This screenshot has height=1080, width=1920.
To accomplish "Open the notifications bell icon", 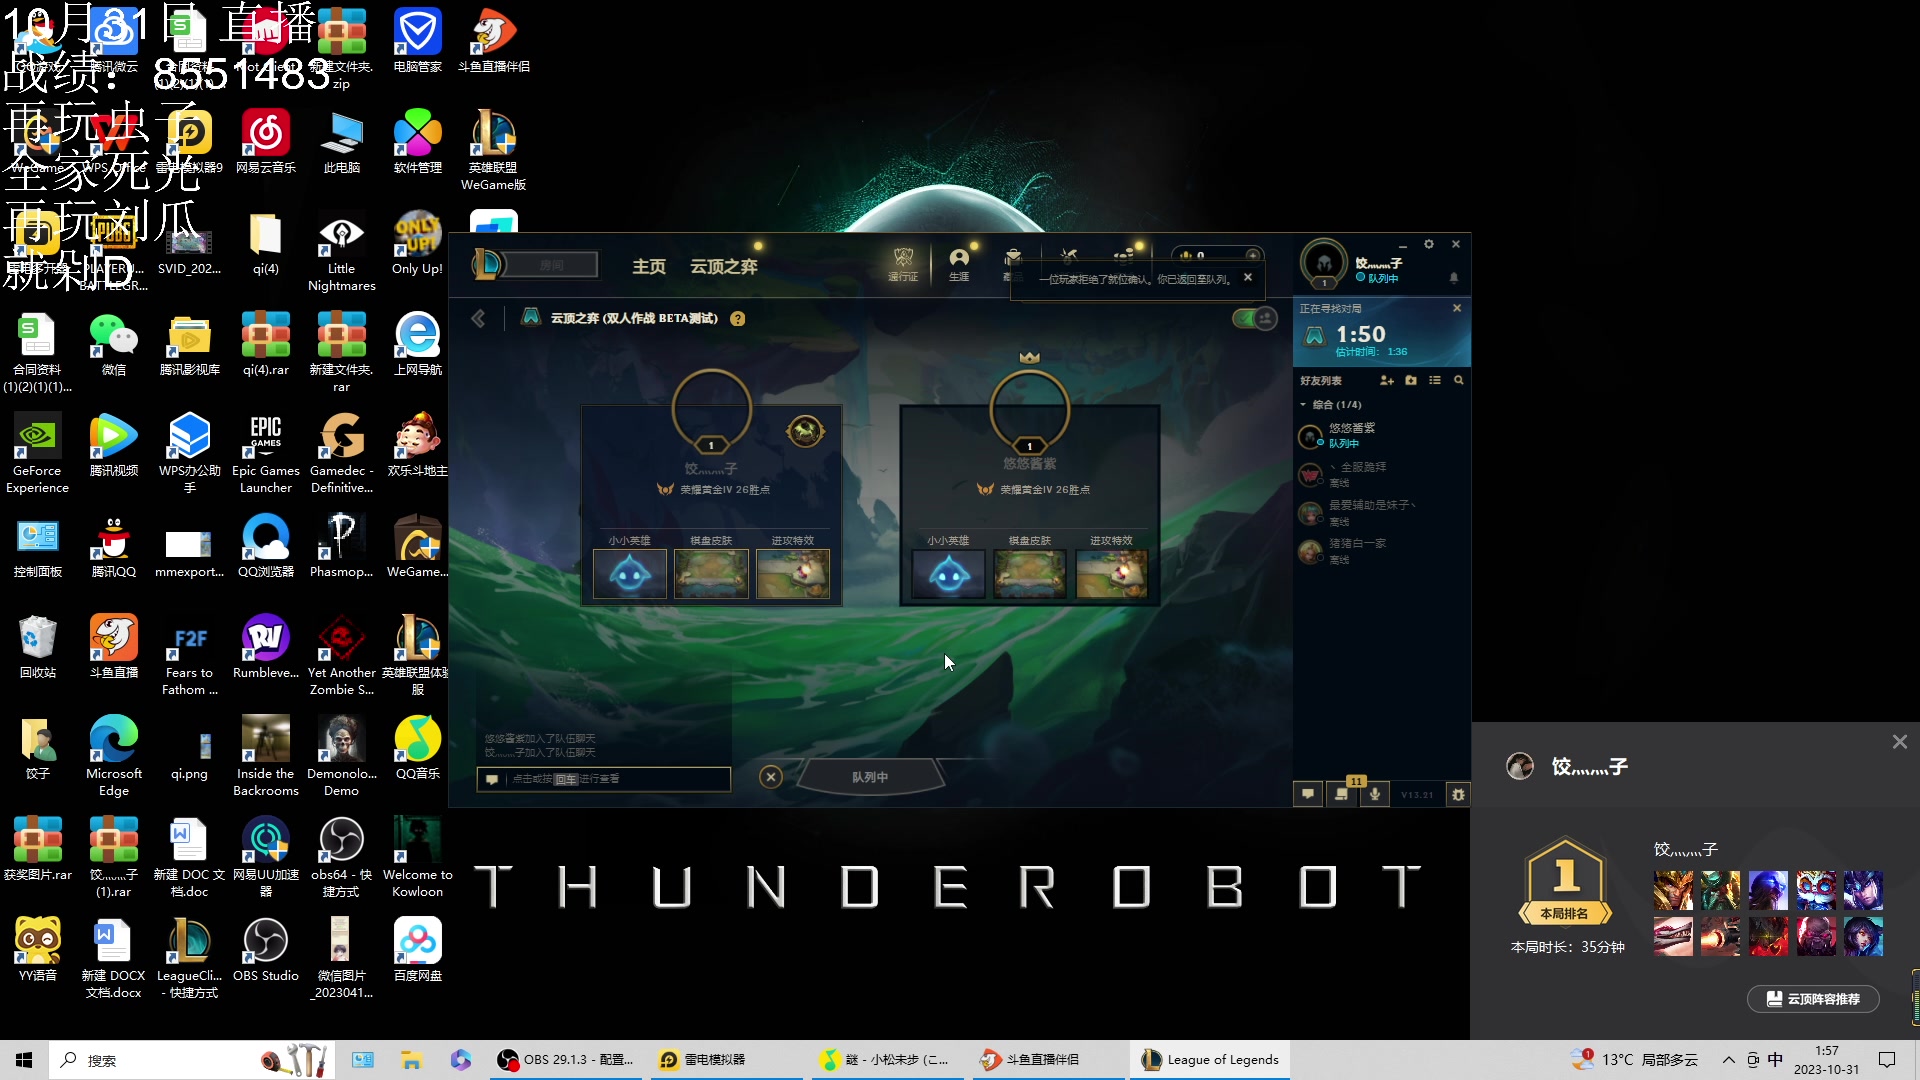I will pyautogui.click(x=1453, y=278).
